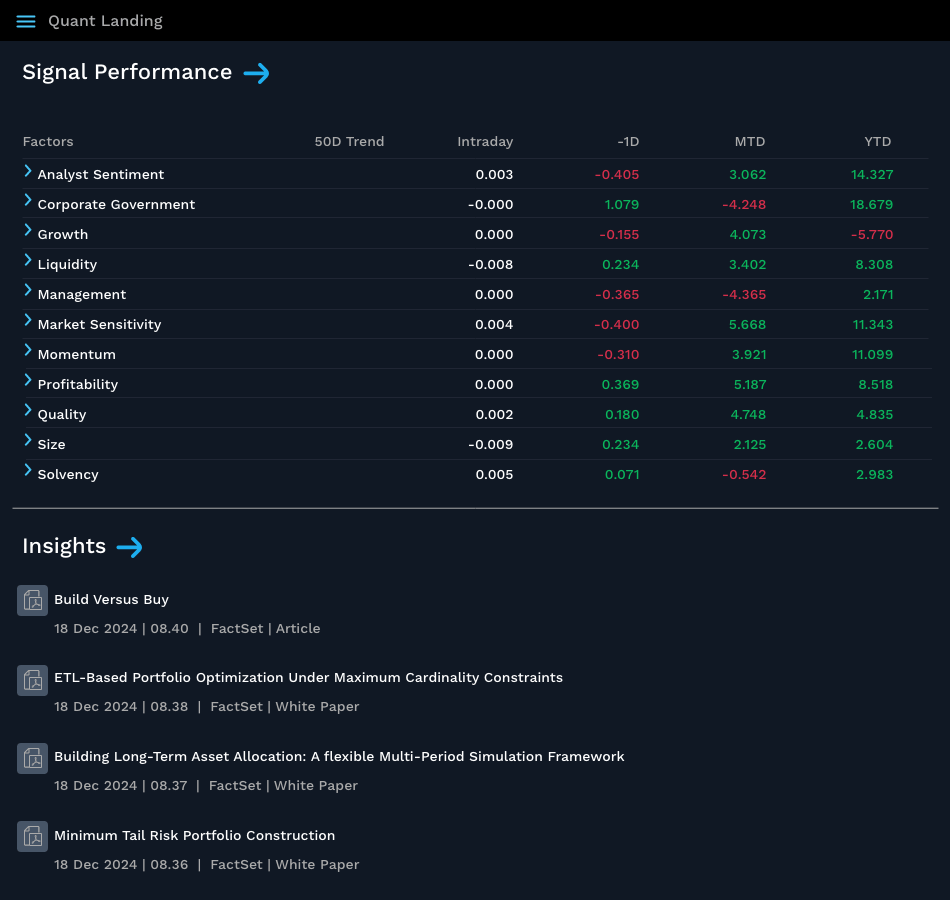Click the Quant Landing title
950x900 pixels.
click(105, 20)
